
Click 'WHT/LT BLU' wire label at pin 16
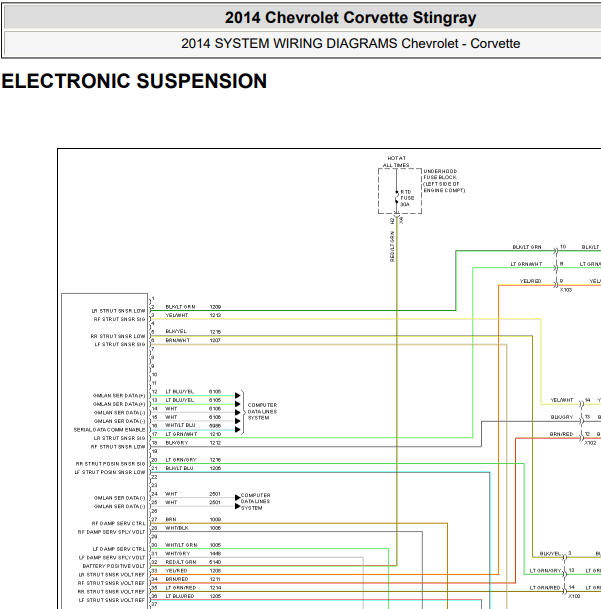click(180, 425)
